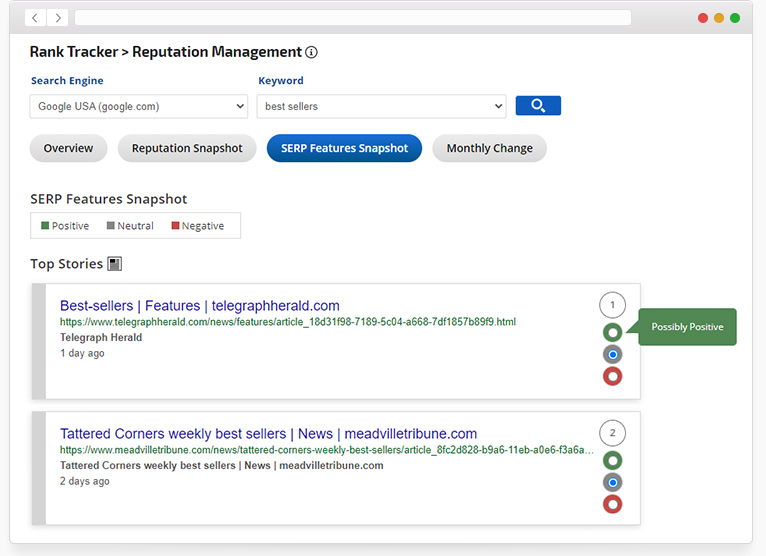Select neutral for Telegraph Herald story

pos(612,354)
